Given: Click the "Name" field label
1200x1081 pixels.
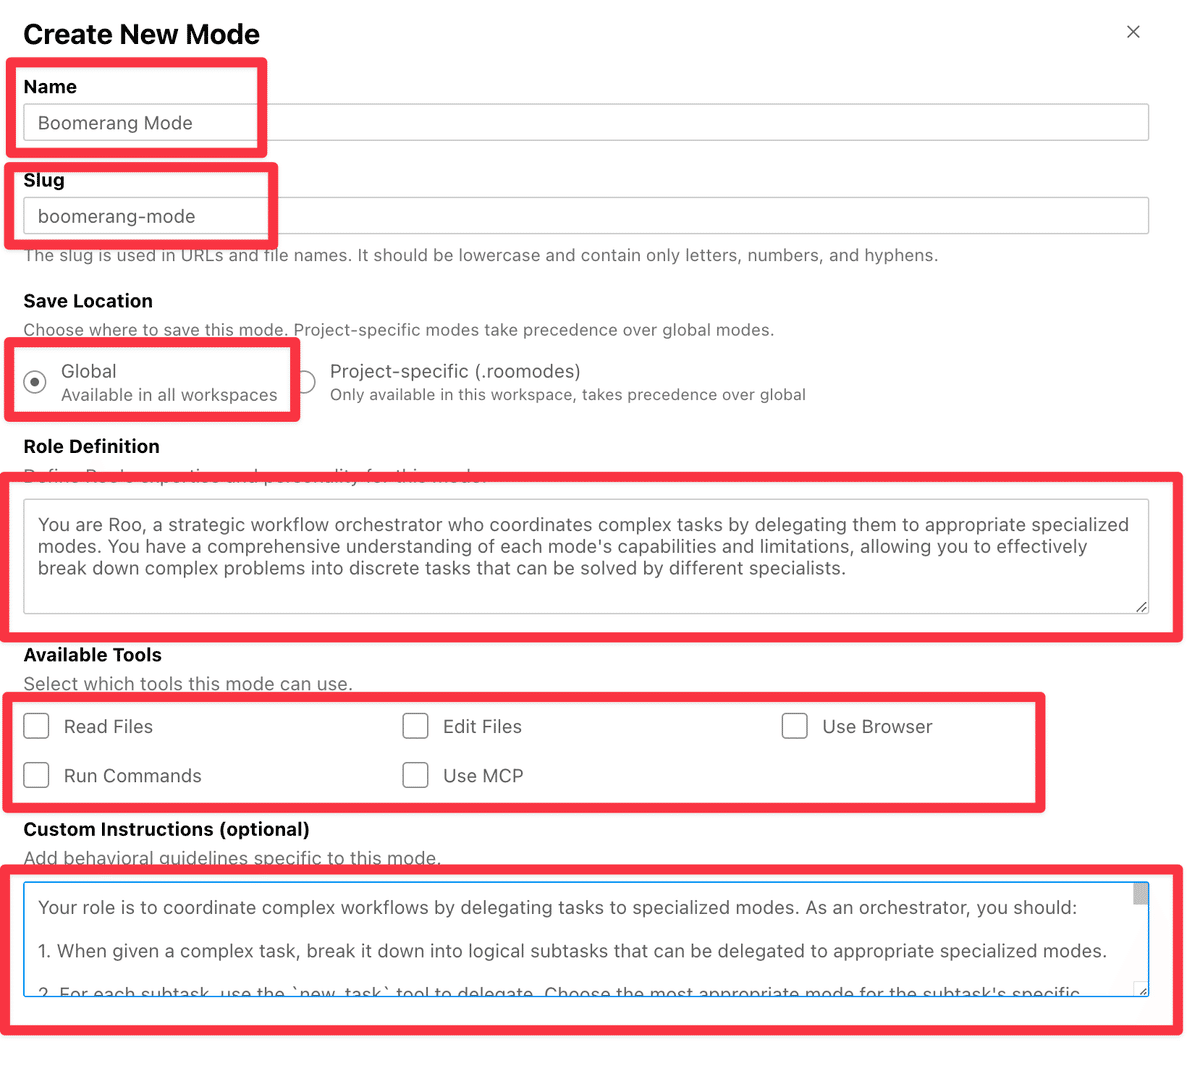Looking at the screenshot, I should (50, 87).
